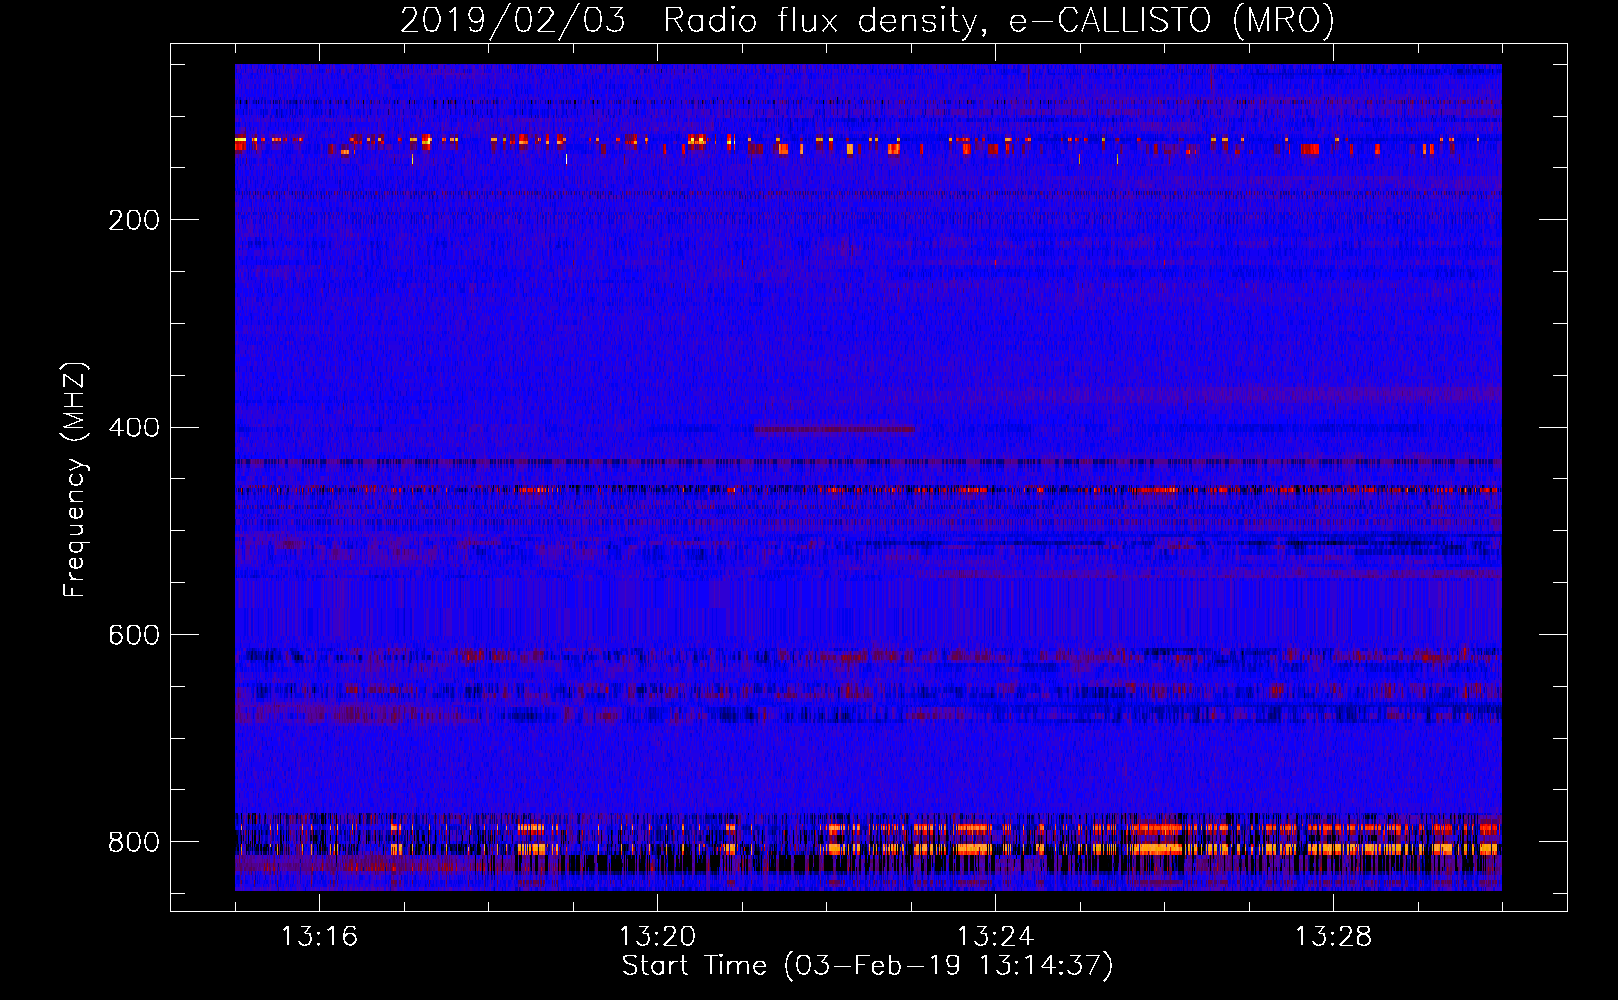1618x1000 pixels.
Task: Click the 13:28 time tick label
Action: click(1333, 937)
